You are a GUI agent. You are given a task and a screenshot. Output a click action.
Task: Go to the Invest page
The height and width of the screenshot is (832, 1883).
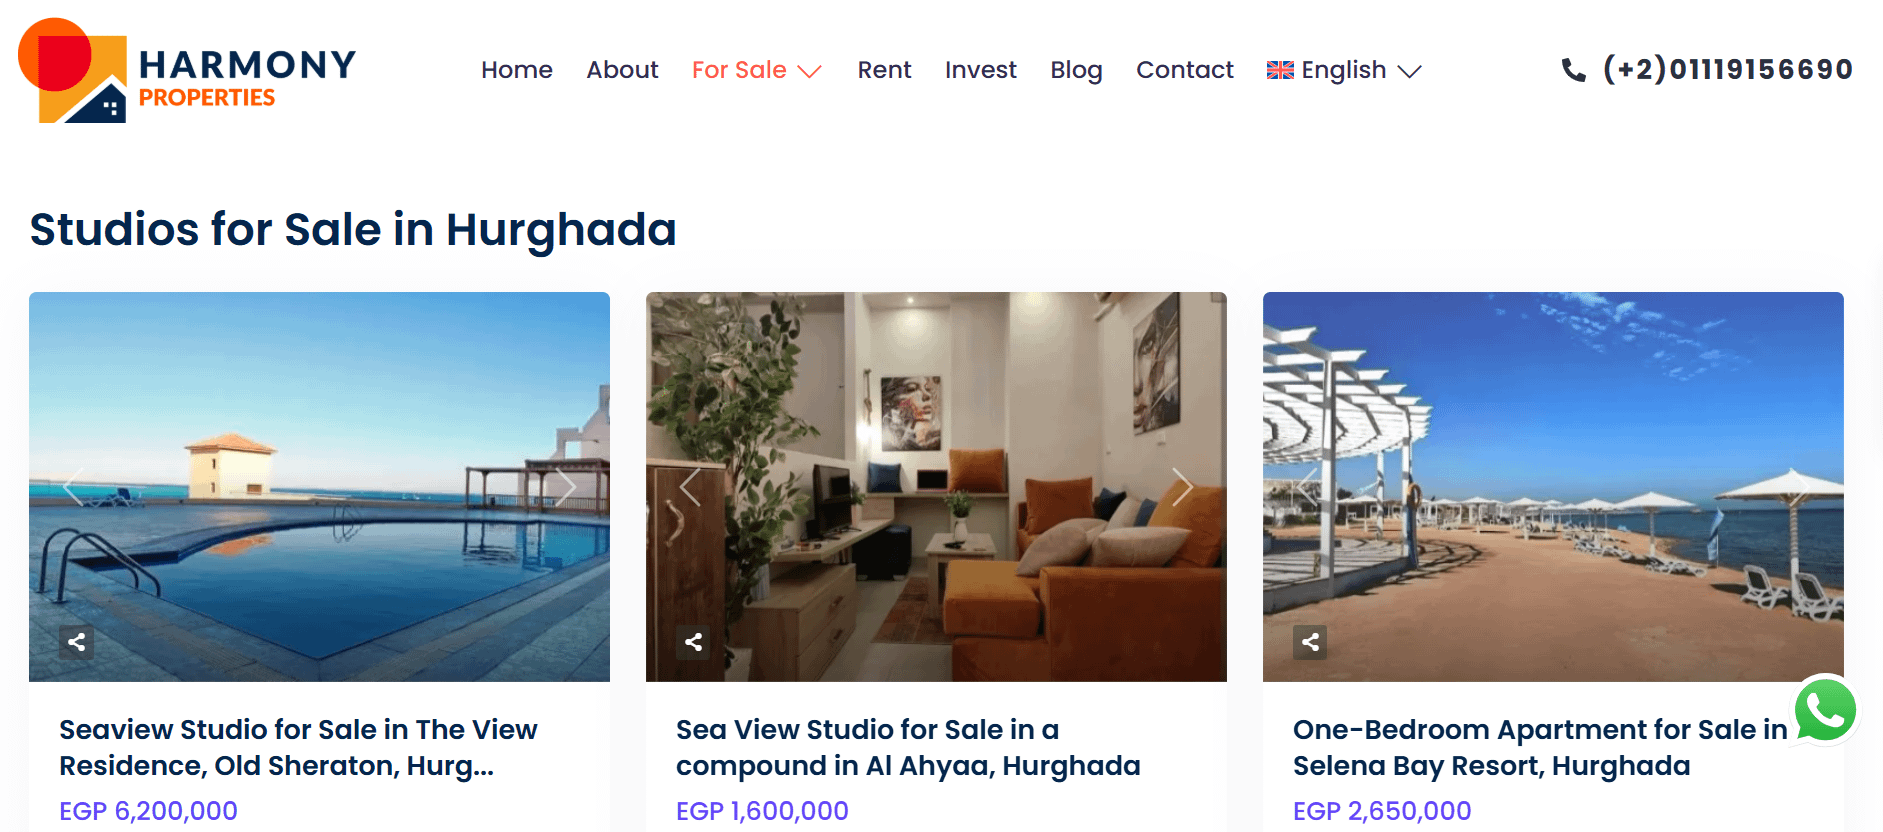(x=980, y=70)
